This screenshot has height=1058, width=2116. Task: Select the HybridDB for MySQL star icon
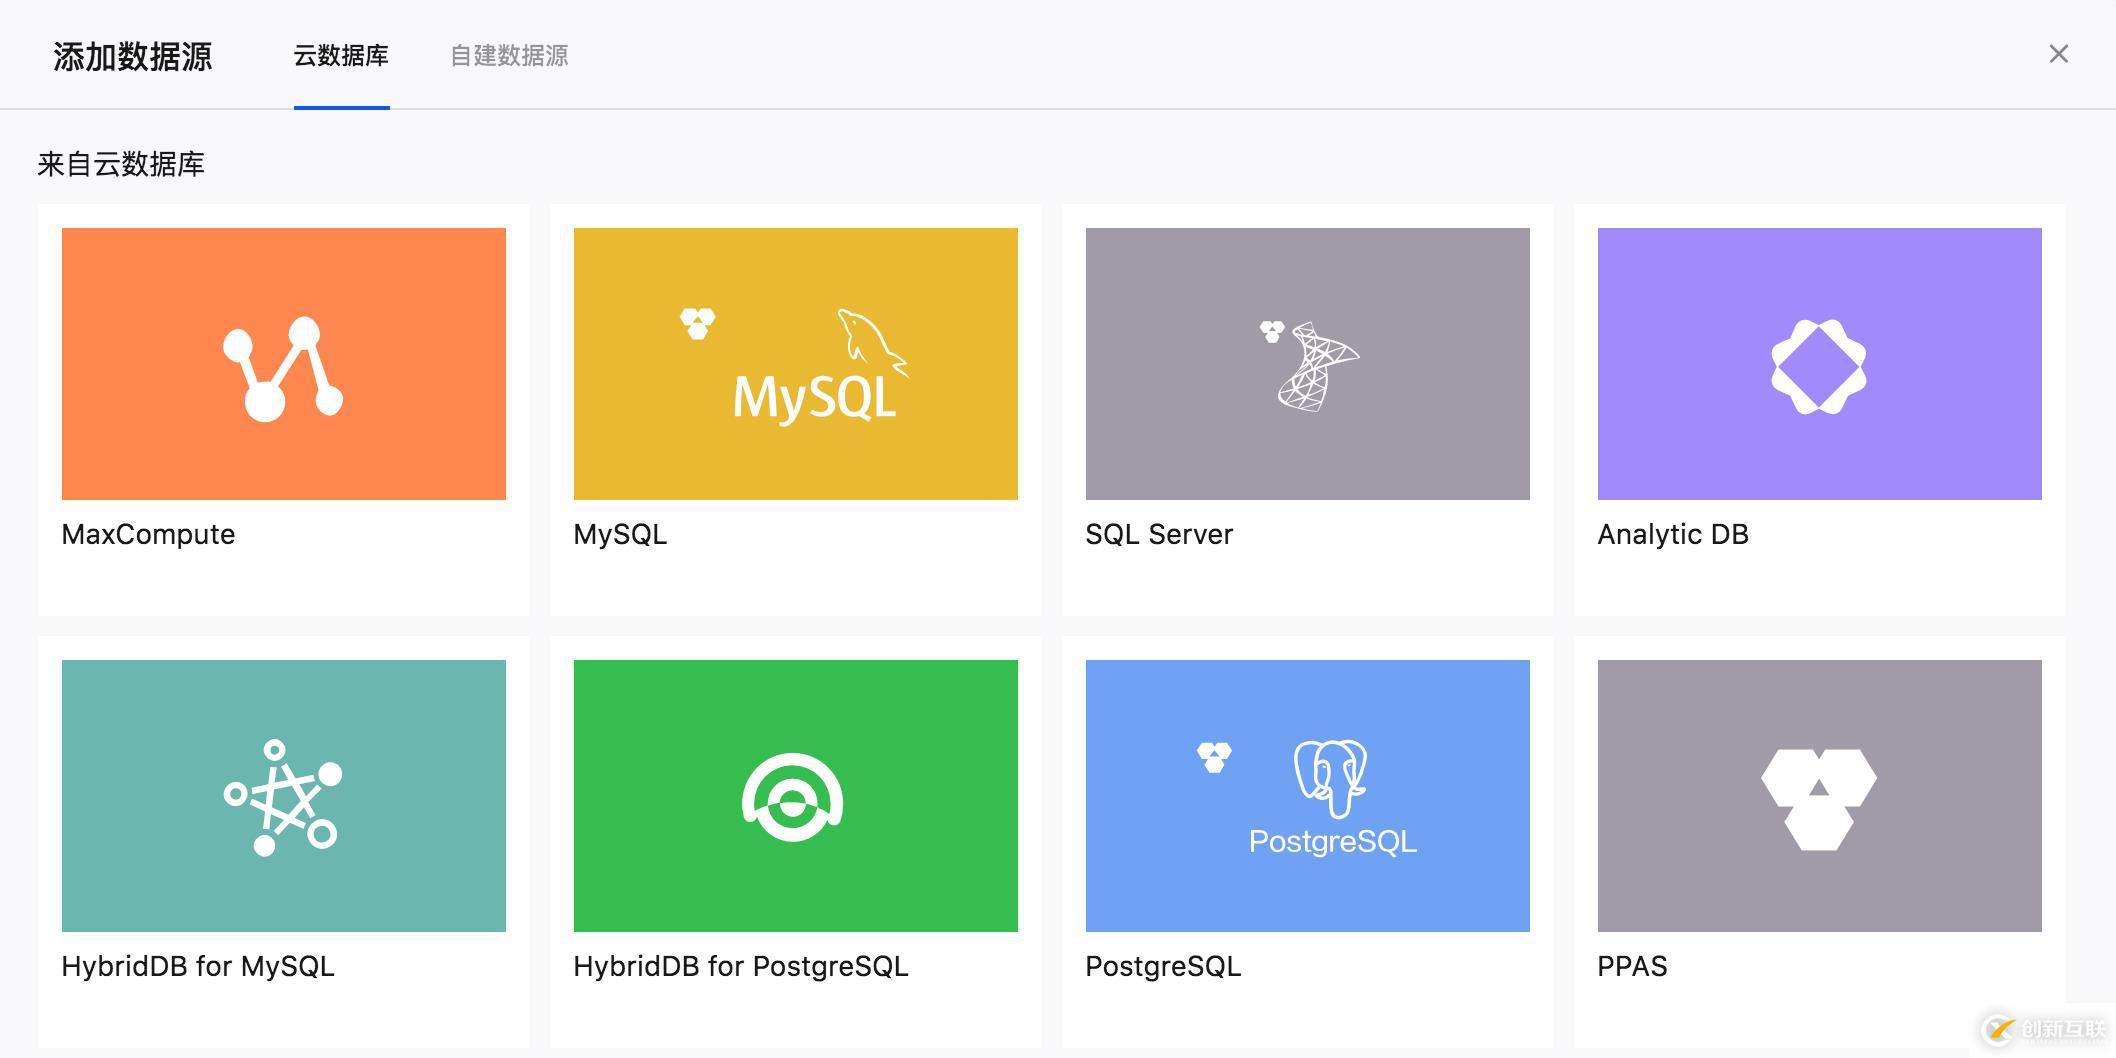point(283,798)
